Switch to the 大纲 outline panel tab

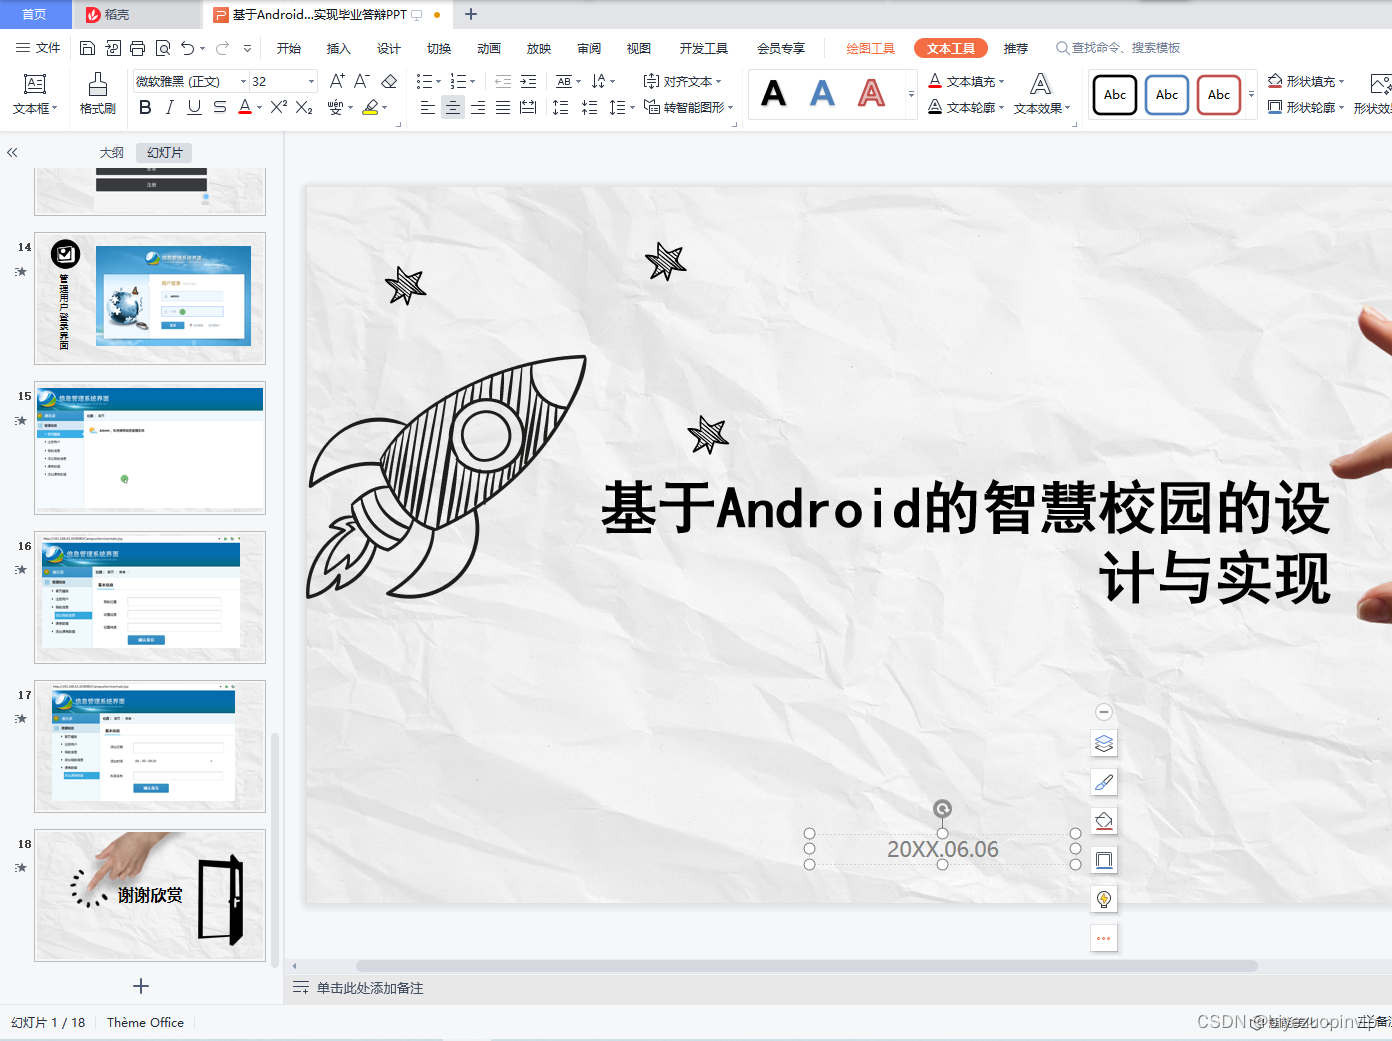(x=111, y=152)
